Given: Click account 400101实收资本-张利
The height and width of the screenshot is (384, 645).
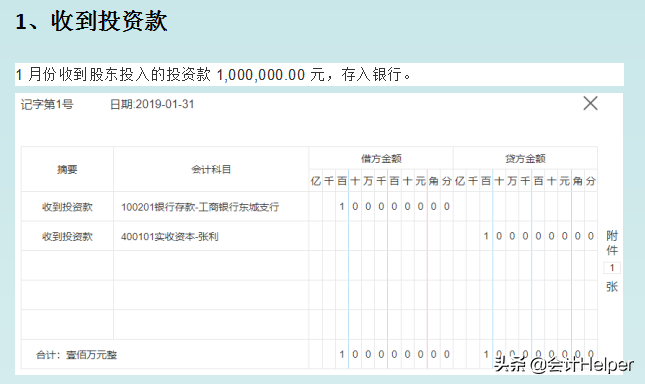Looking at the screenshot, I should 169,236.
